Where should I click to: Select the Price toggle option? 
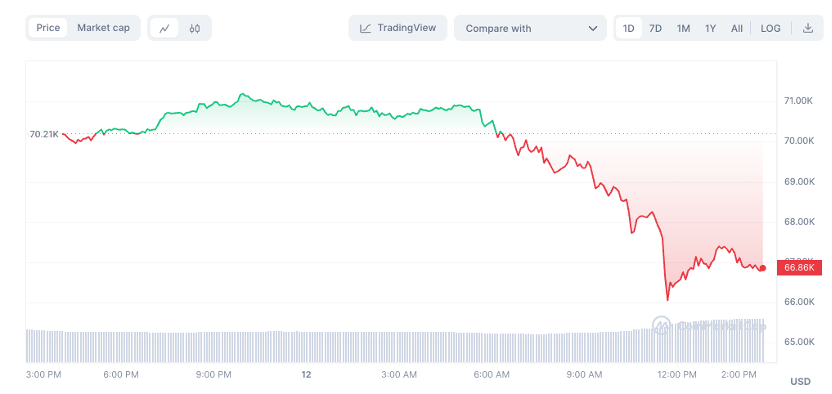[48, 28]
